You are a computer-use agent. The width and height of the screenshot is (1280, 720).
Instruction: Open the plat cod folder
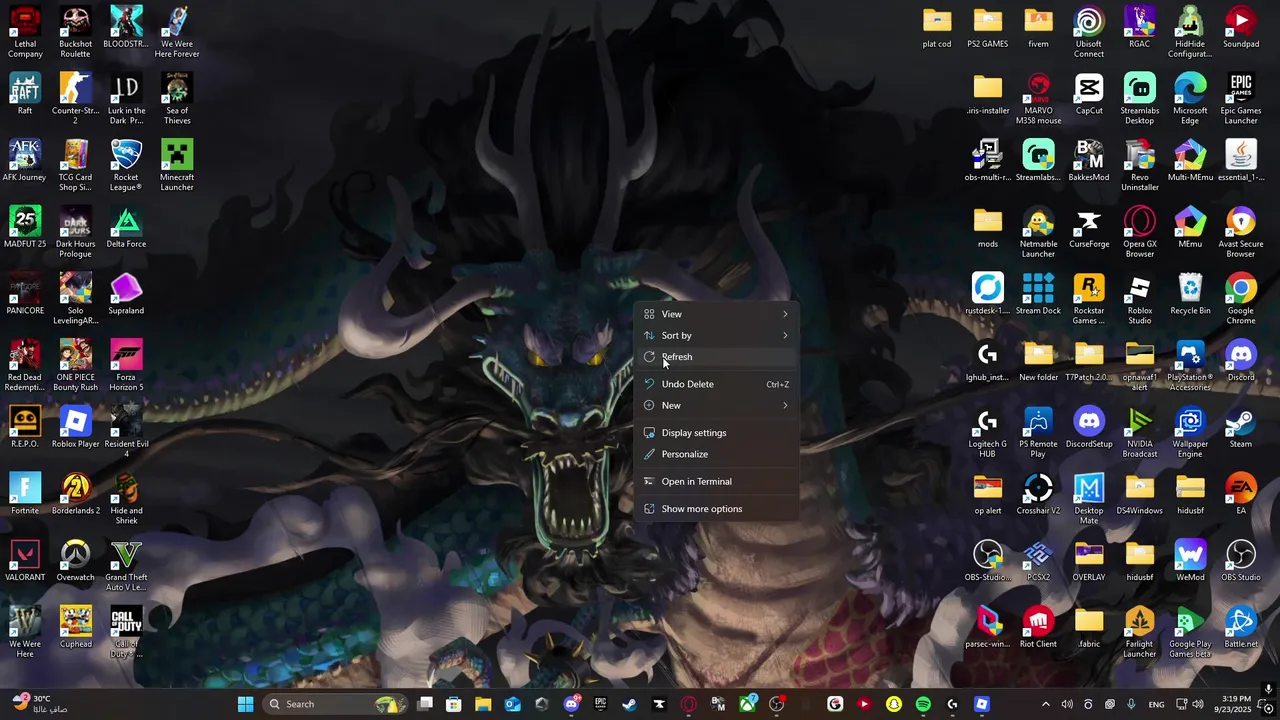(x=937, y=28)
